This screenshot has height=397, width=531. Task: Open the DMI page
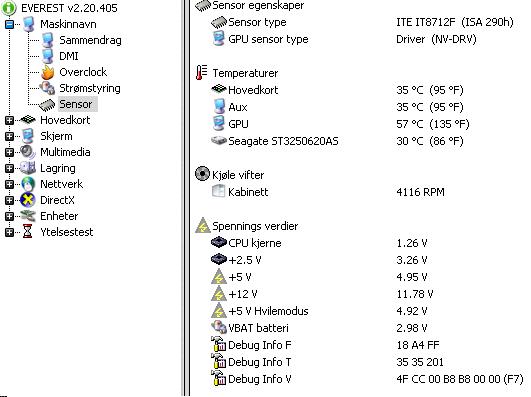69,56
